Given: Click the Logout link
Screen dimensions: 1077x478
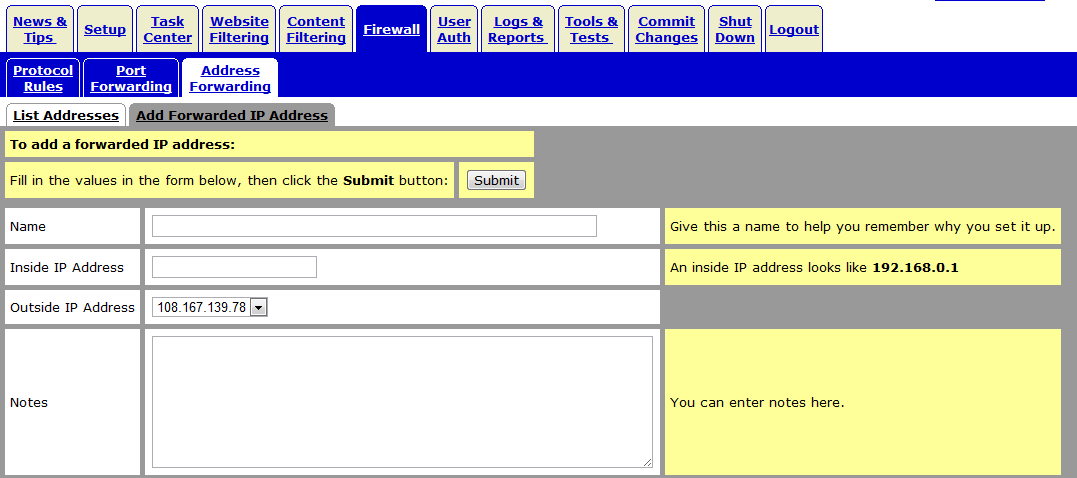Looking at the screenshot, I should 794,30.
